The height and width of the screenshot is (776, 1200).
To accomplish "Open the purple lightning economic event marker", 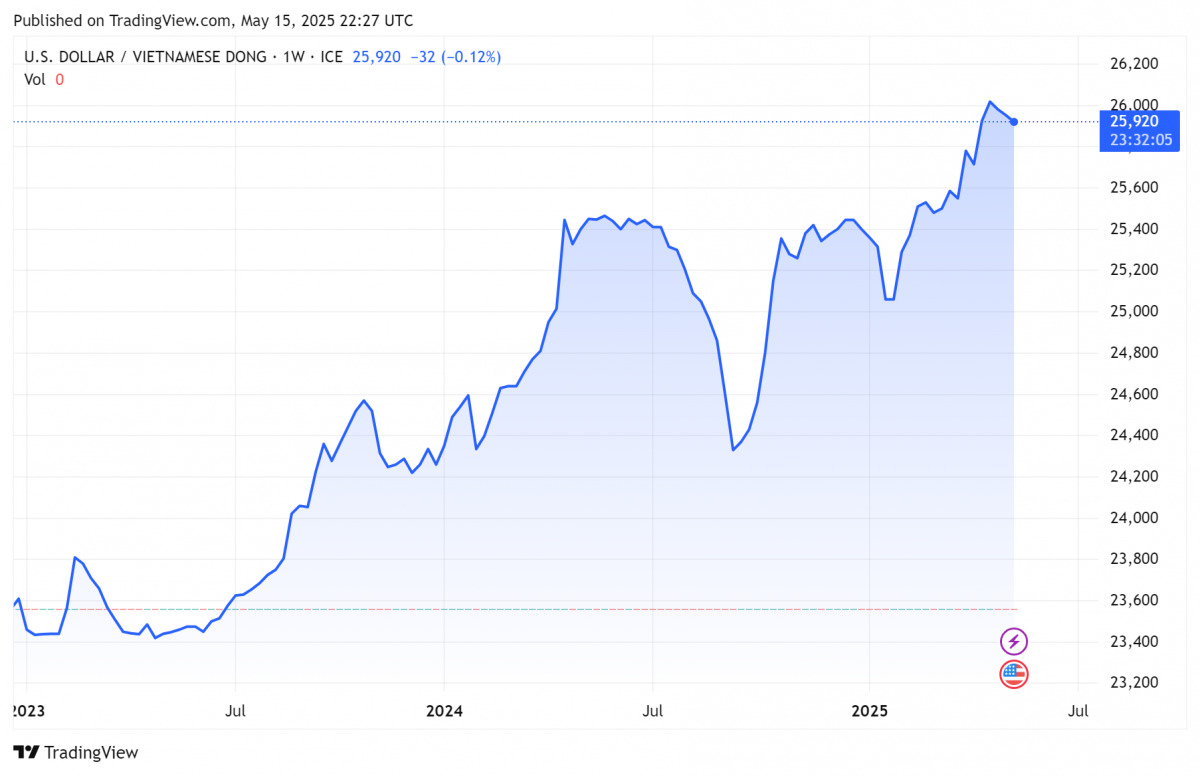I will pos(1014,641).
